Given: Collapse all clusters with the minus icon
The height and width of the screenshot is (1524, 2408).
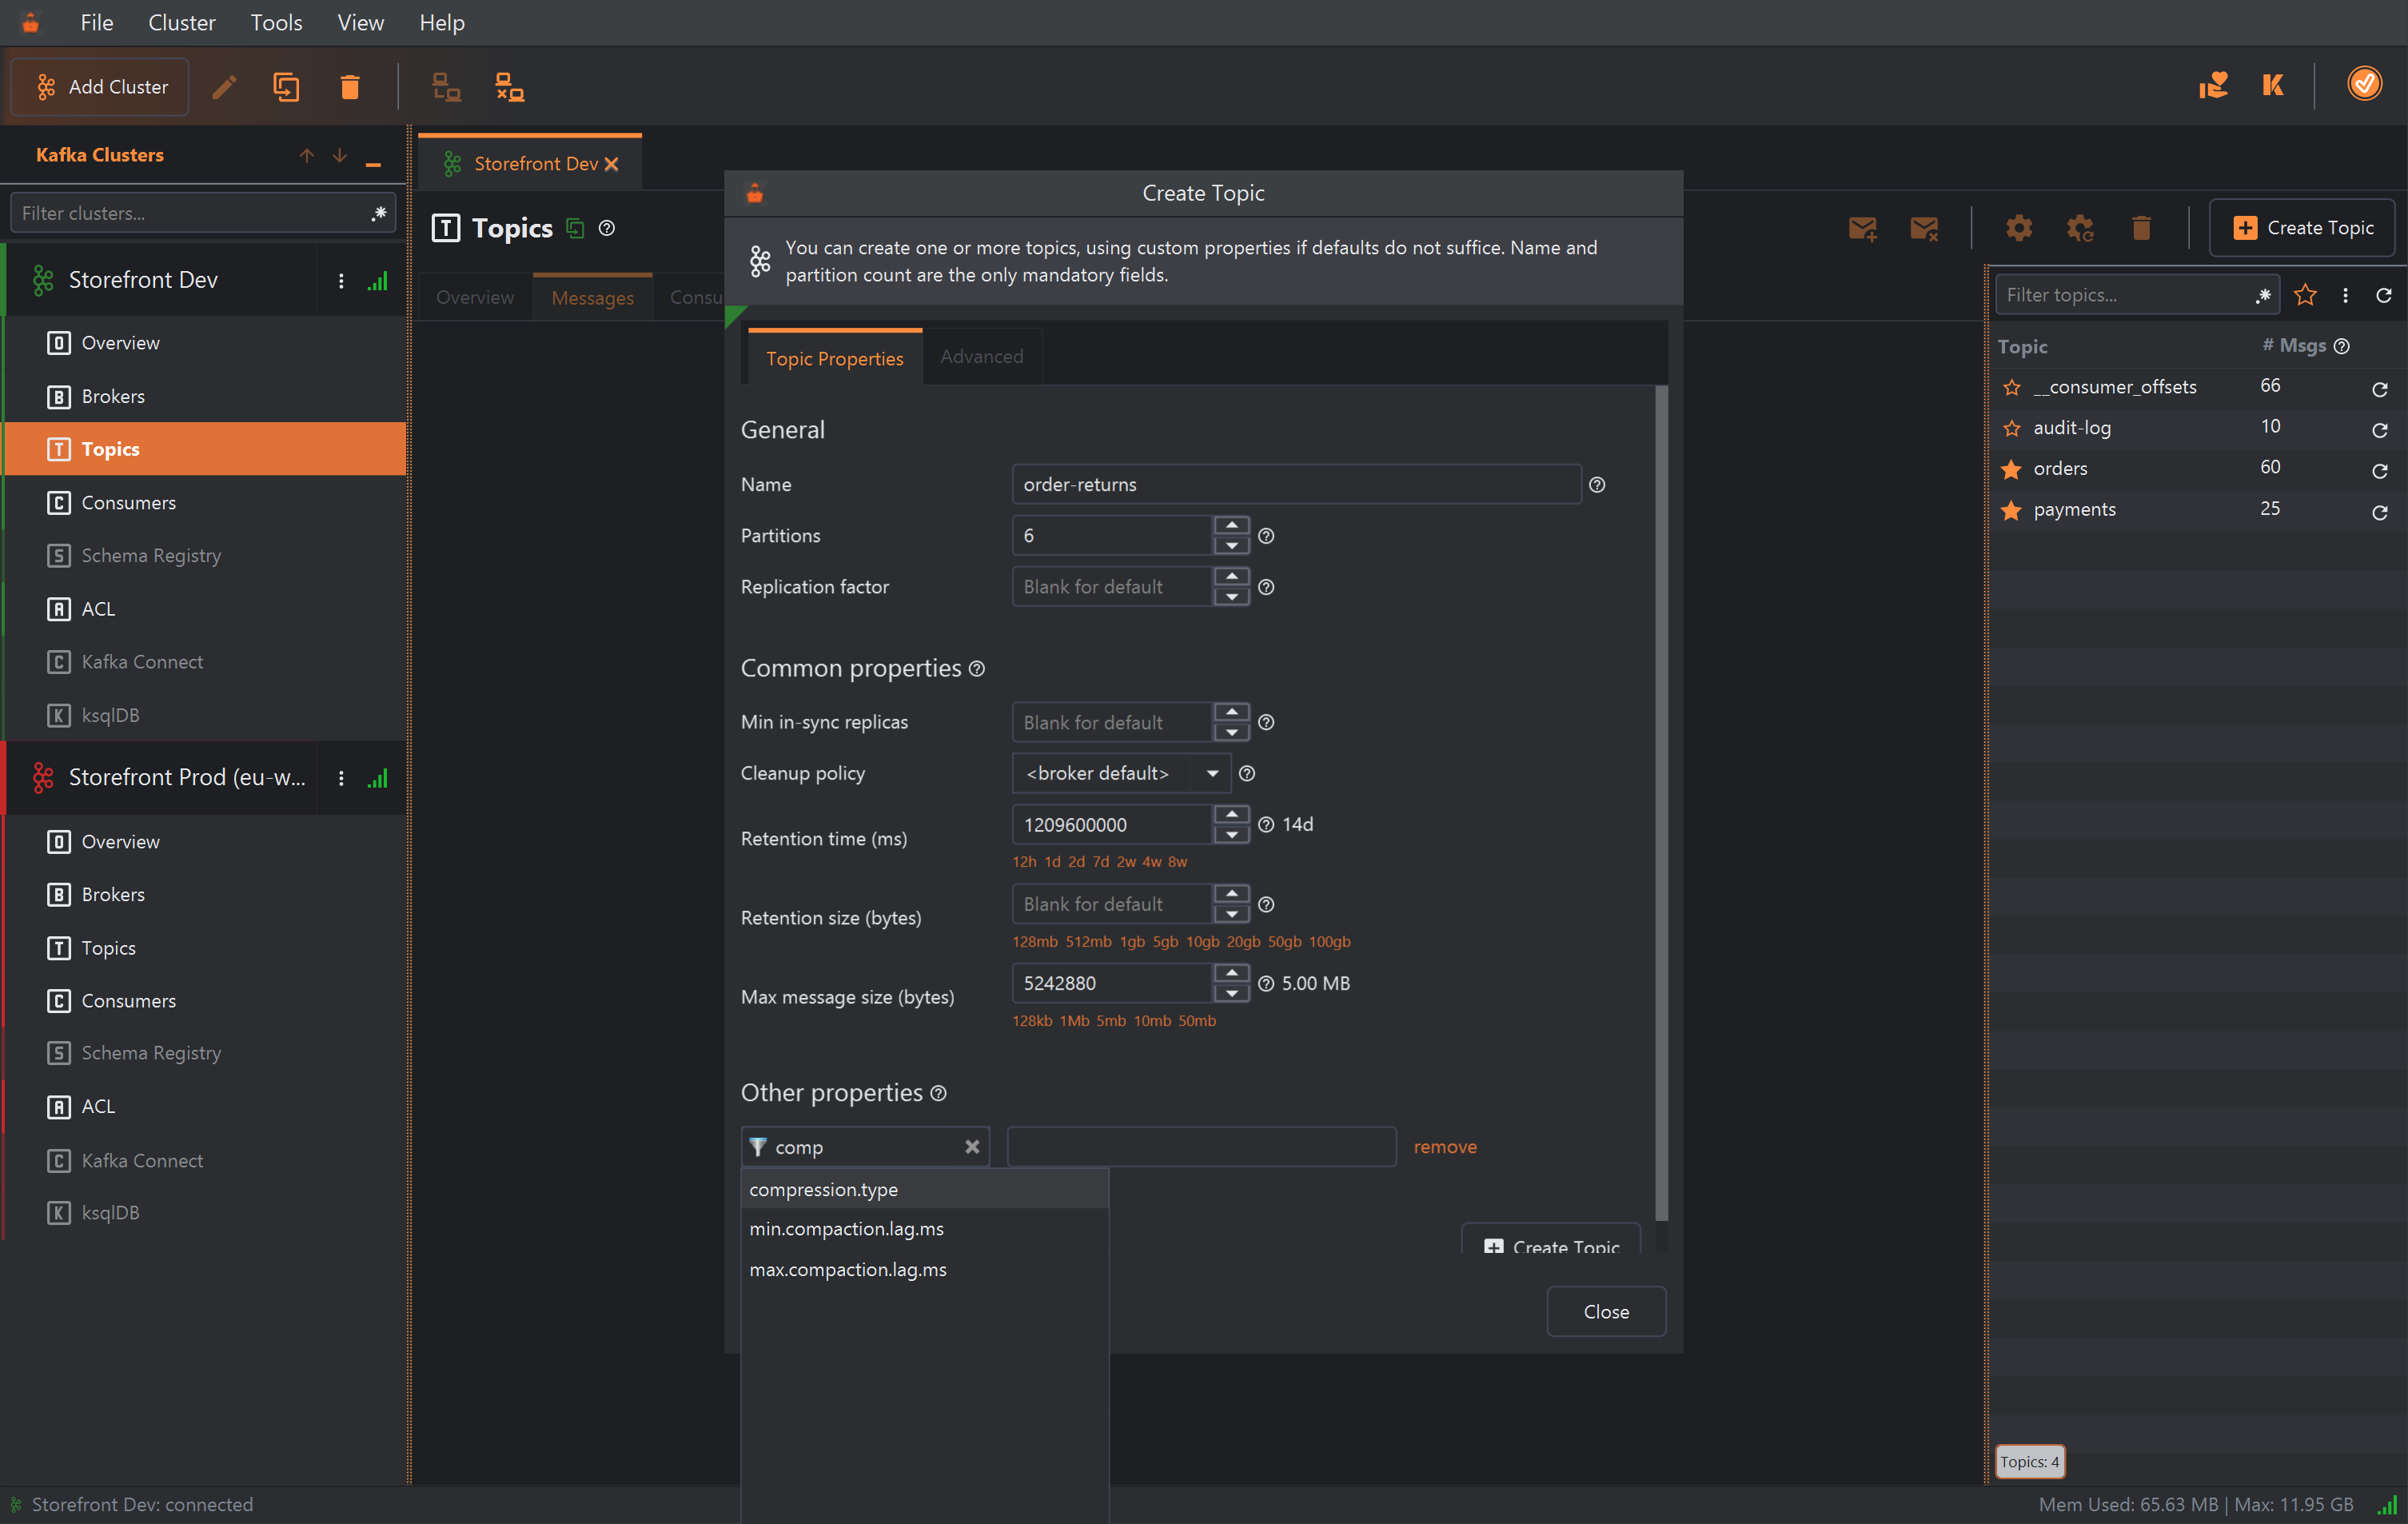Looking at the screenshot, I should [x=373, y=163].
